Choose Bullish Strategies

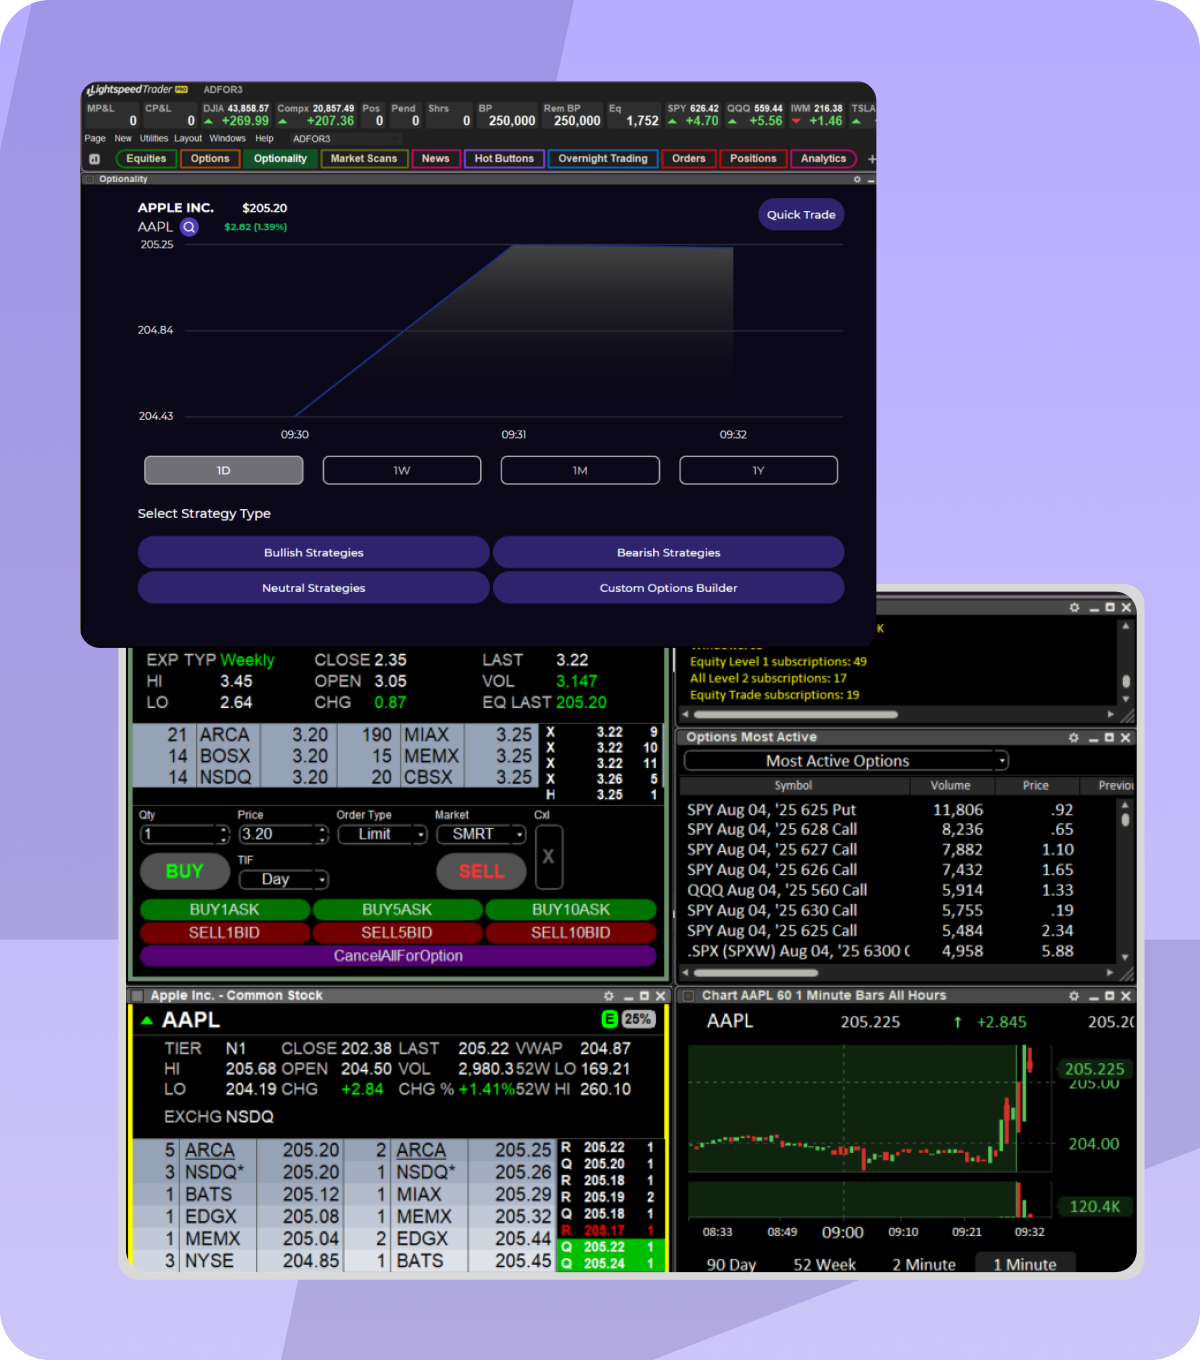pos(314,553)
